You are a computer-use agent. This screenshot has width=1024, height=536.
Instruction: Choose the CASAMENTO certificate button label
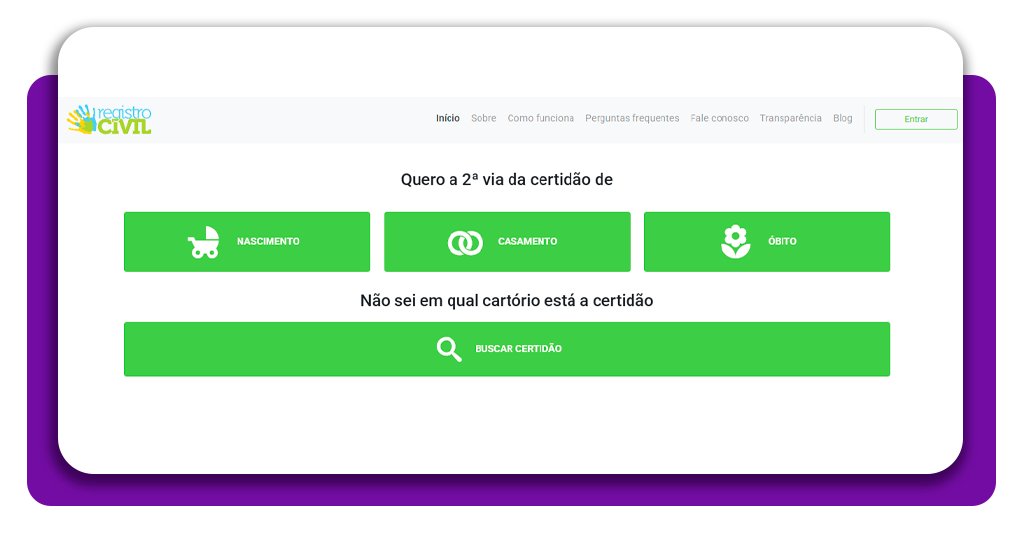pos(527,242)
